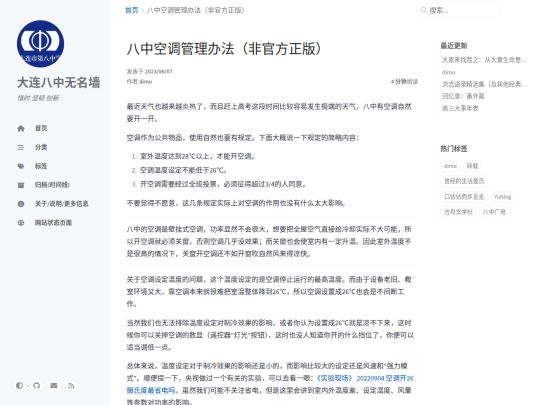Select the 方舟文学社 tag chip
Viewport: 540px width, 405px height.
tap(458, 212)
